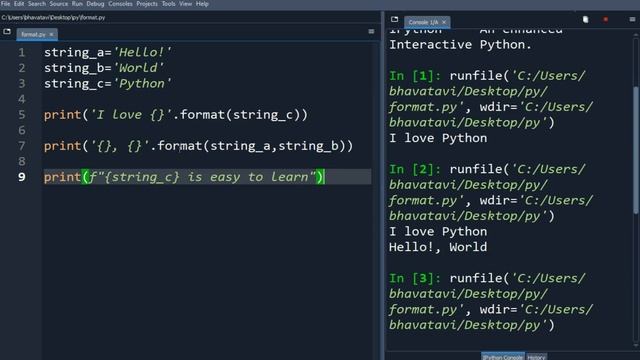
Task: Open the File menu
Action: point(6,4)
